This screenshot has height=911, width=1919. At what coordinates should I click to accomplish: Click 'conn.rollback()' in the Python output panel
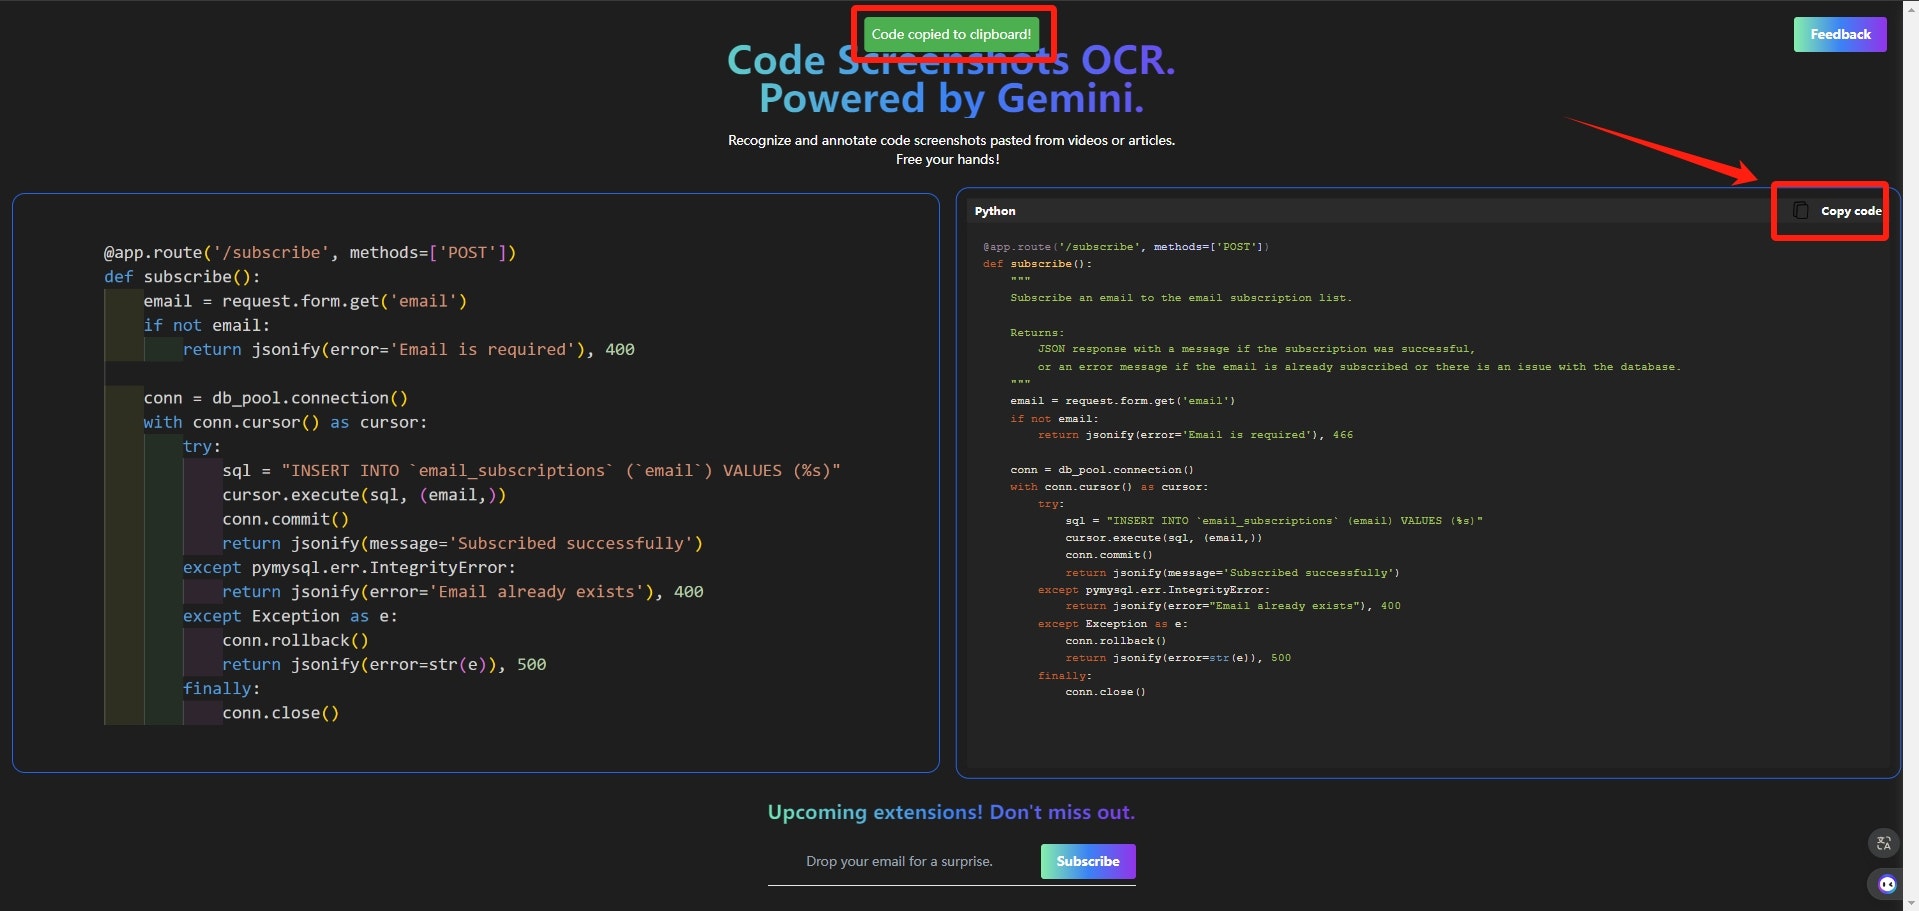pos(1116,641)
